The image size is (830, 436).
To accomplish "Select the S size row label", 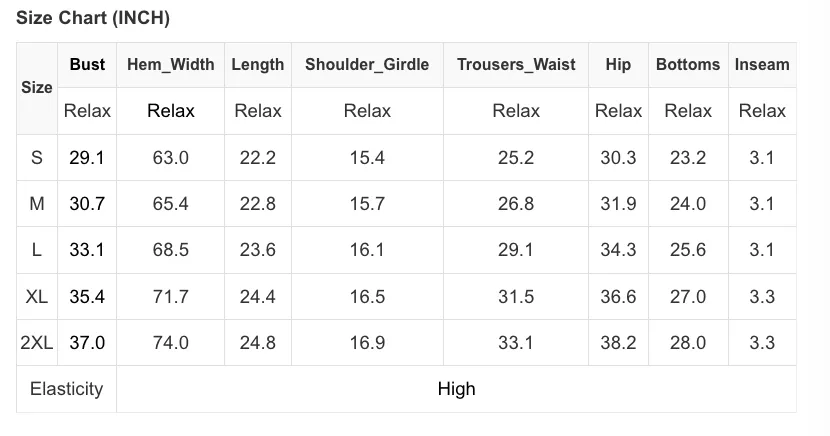I will (37, 158).
